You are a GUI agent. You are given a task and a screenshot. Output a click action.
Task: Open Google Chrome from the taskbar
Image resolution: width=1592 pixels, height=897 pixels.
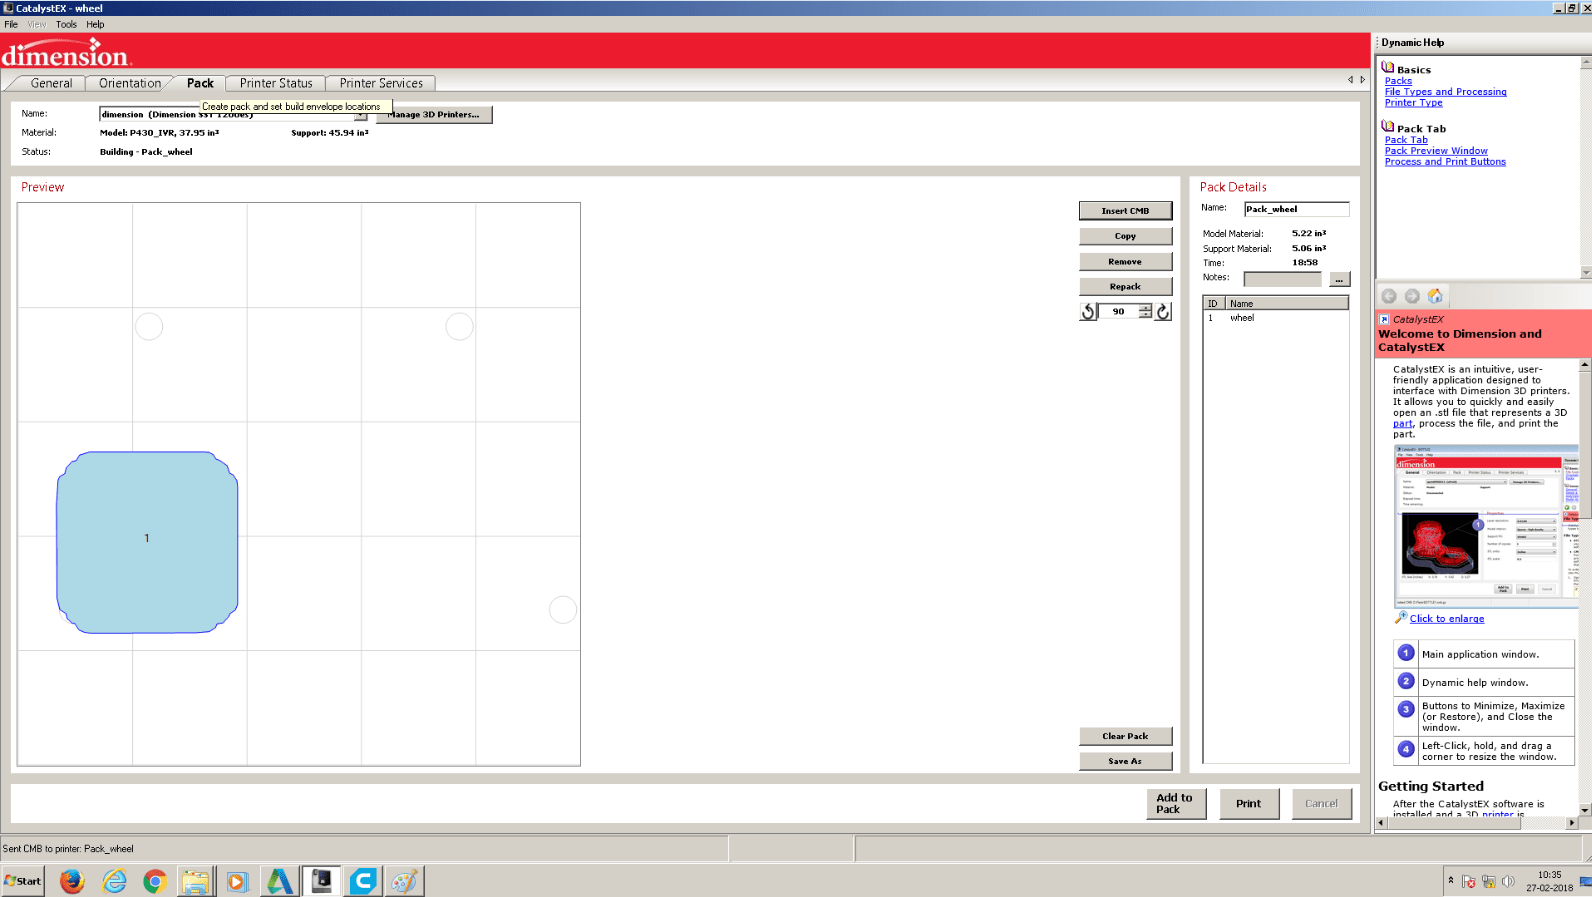click(x=155, y=881)
